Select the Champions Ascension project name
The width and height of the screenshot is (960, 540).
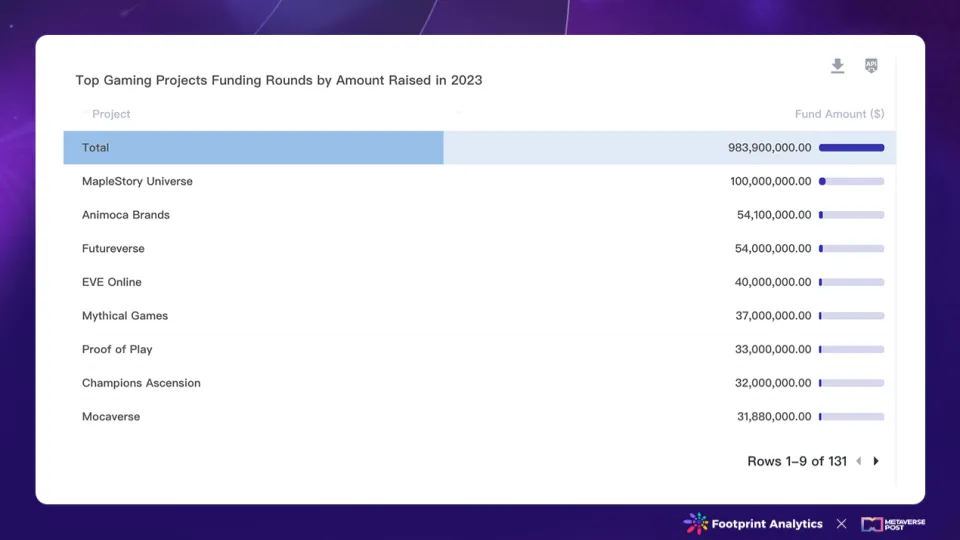point(141,383)
